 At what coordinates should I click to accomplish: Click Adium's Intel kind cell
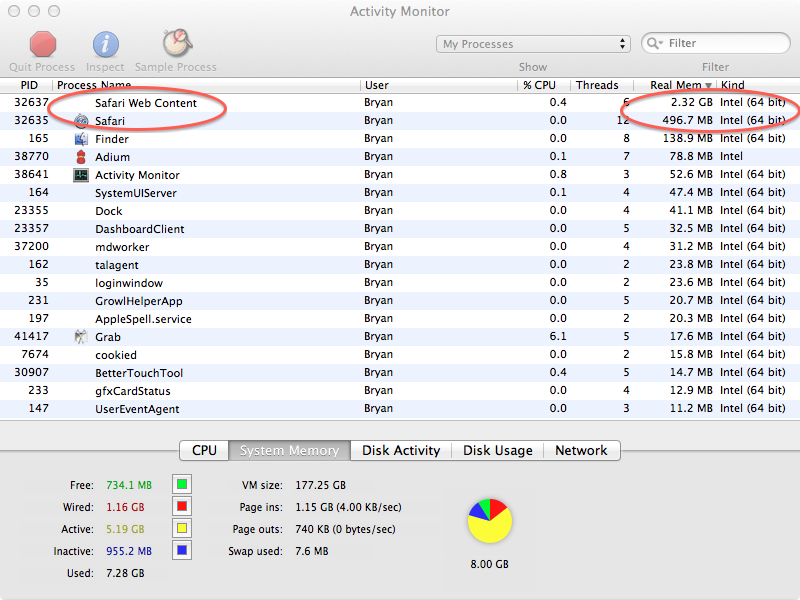731,157
